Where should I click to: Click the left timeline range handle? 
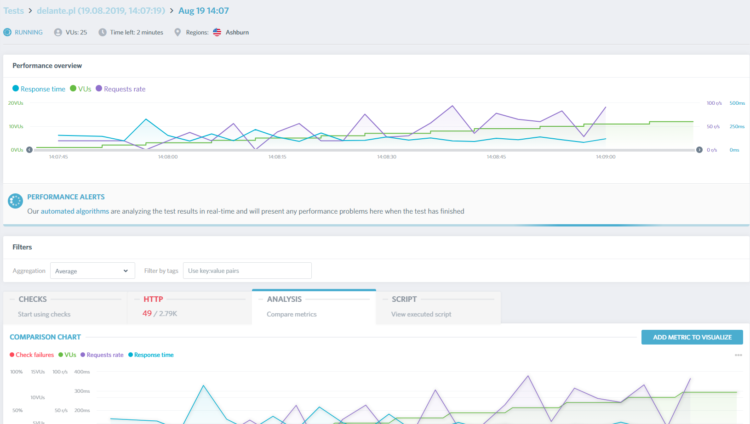tap(29, 150)
